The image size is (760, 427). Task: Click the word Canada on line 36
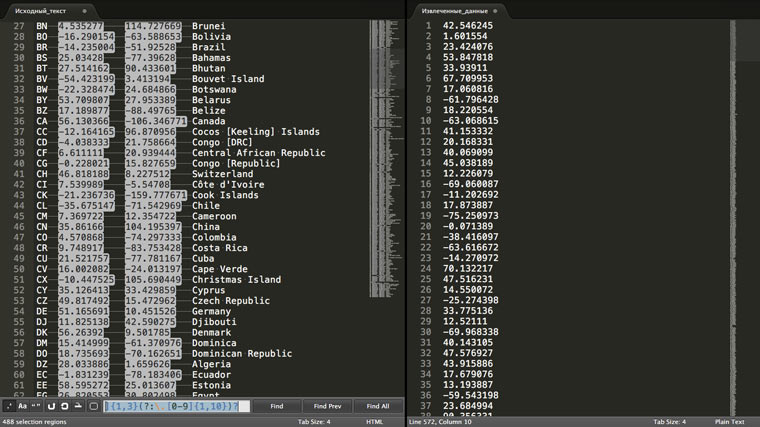coord(208,121)
